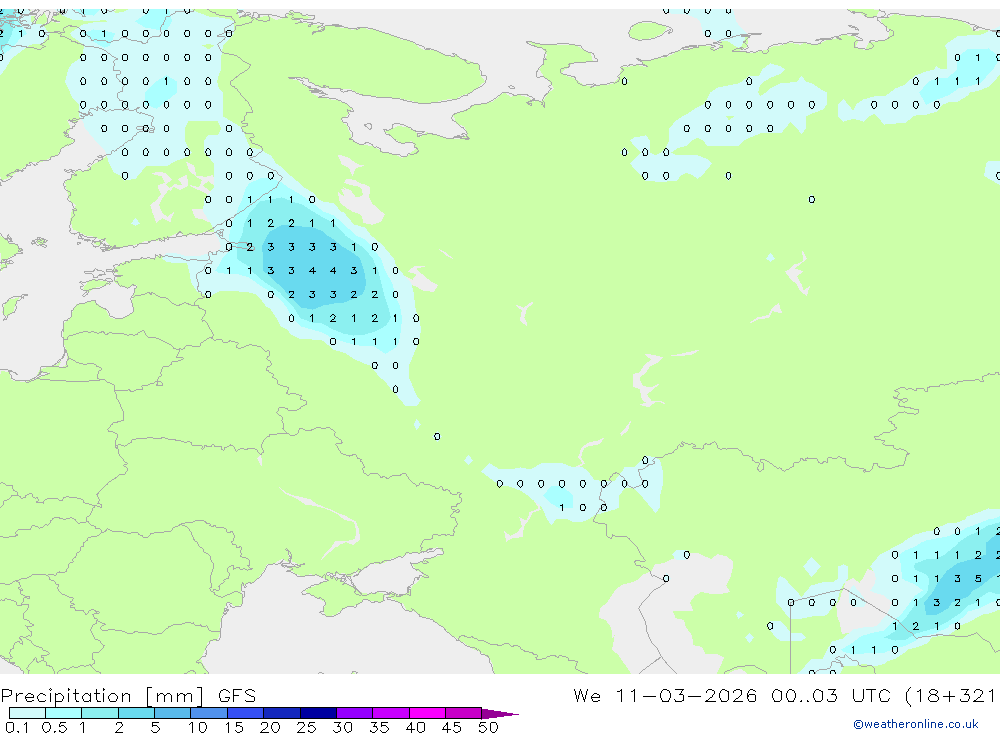This screenshot has height=733, width=1000.
Task: Select the '15' legend scale label
Action: (234, 727)
